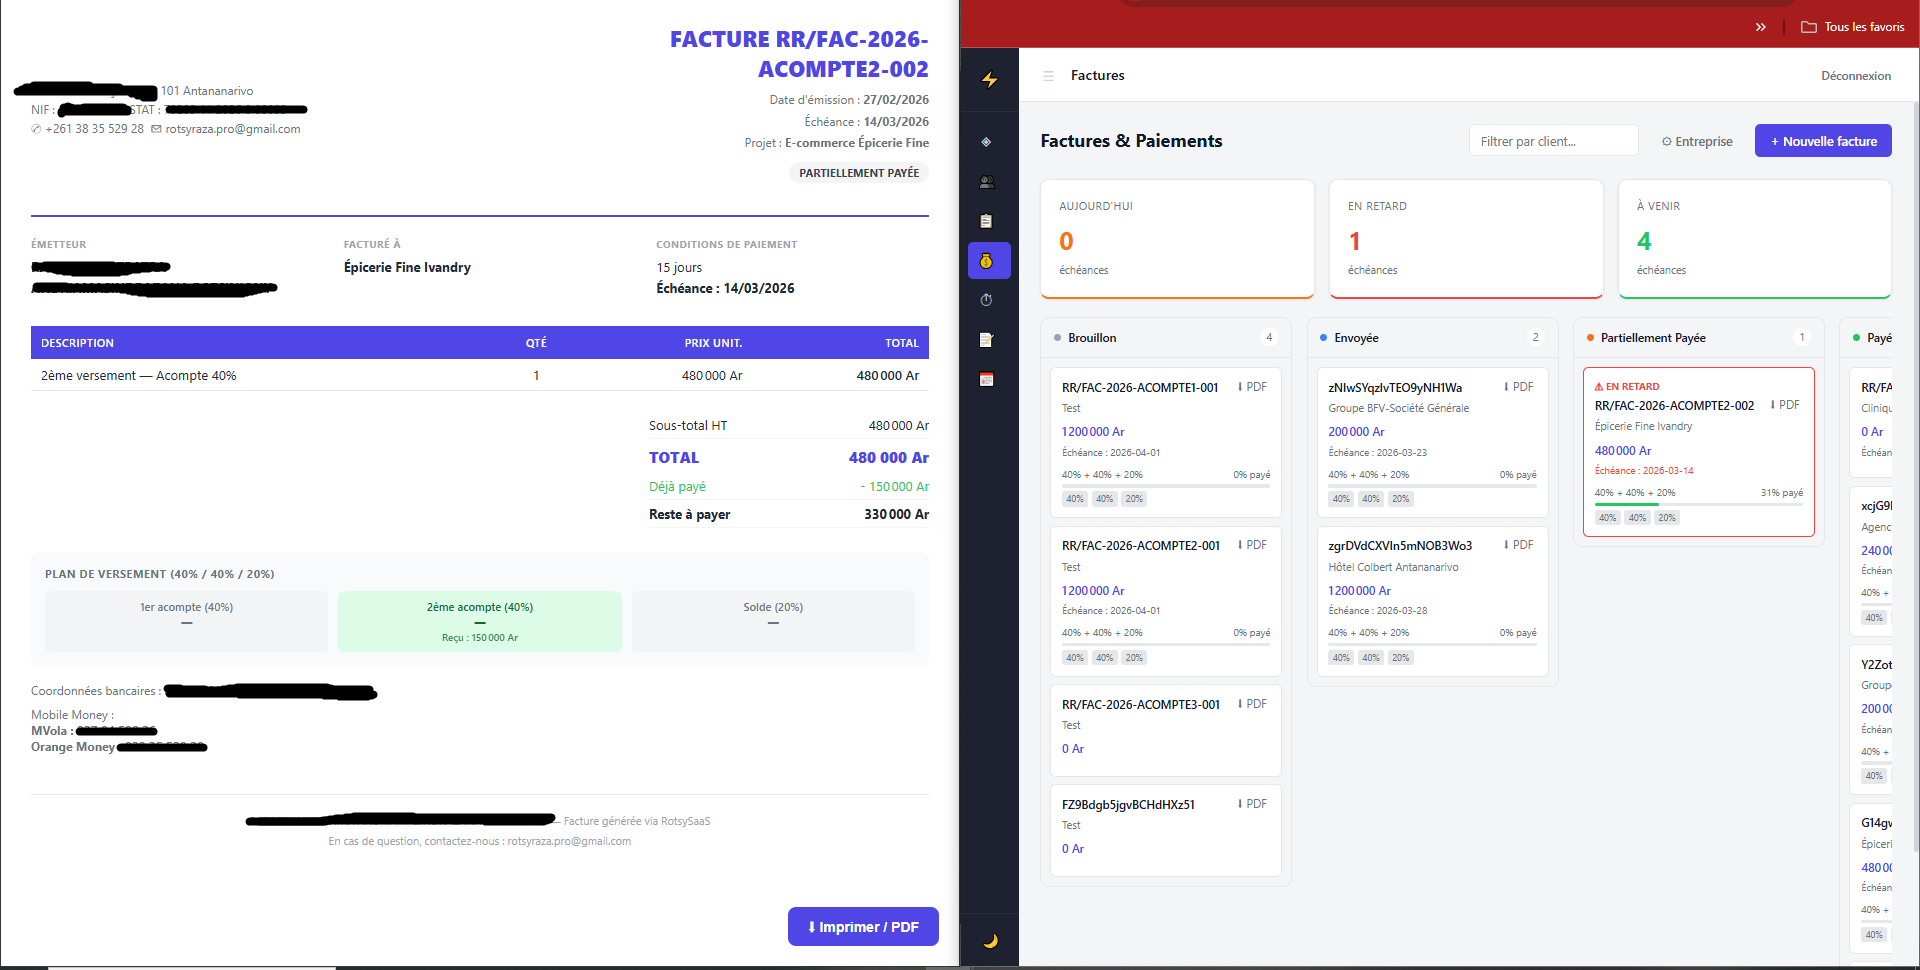Expand hidden bookmarks with the double-chevron
The width and height of the screenshot is (1920, 970).
[x=1761, y=27]
